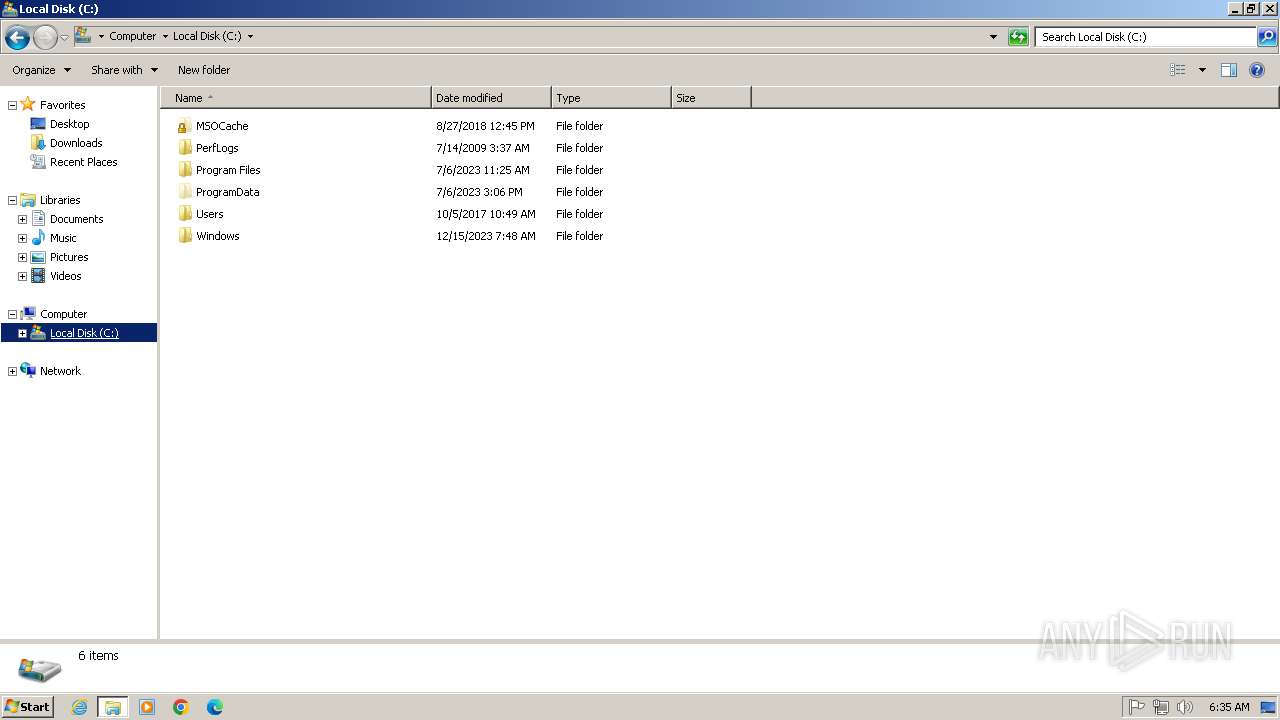This screenshot has width=1280, height=720.
Task: Collapse the Computer tree section
Action: [x=12, y=314]
